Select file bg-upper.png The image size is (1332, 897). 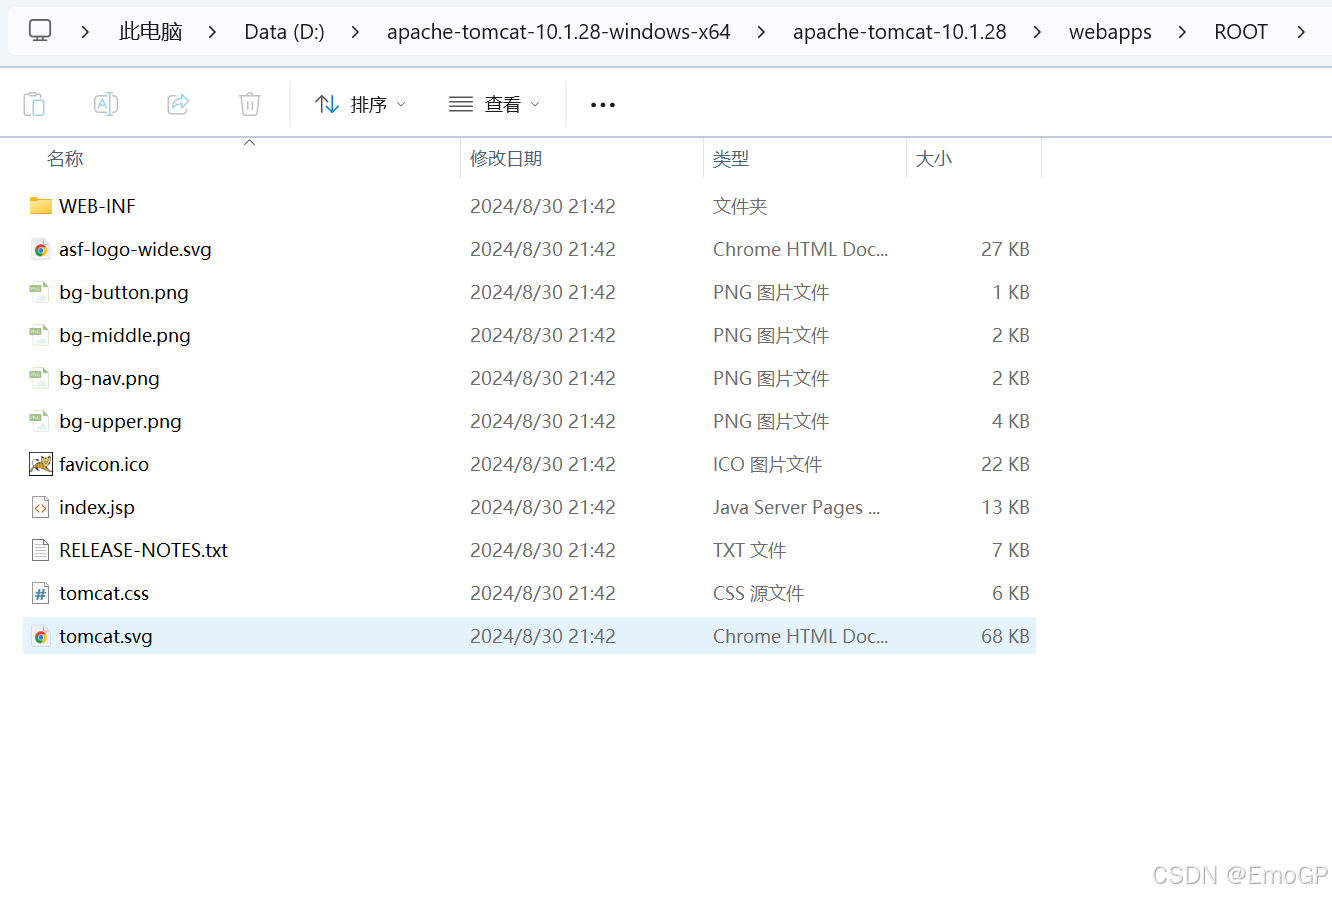[120, 421]
